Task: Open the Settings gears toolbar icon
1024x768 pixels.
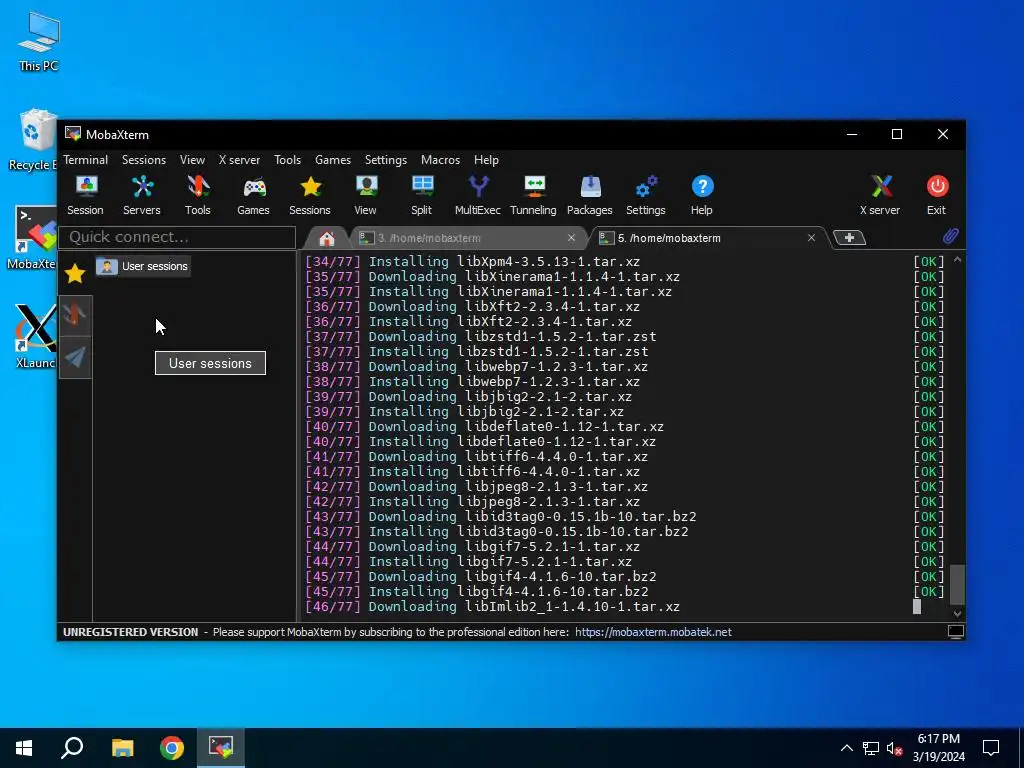Action: (645, 195)
